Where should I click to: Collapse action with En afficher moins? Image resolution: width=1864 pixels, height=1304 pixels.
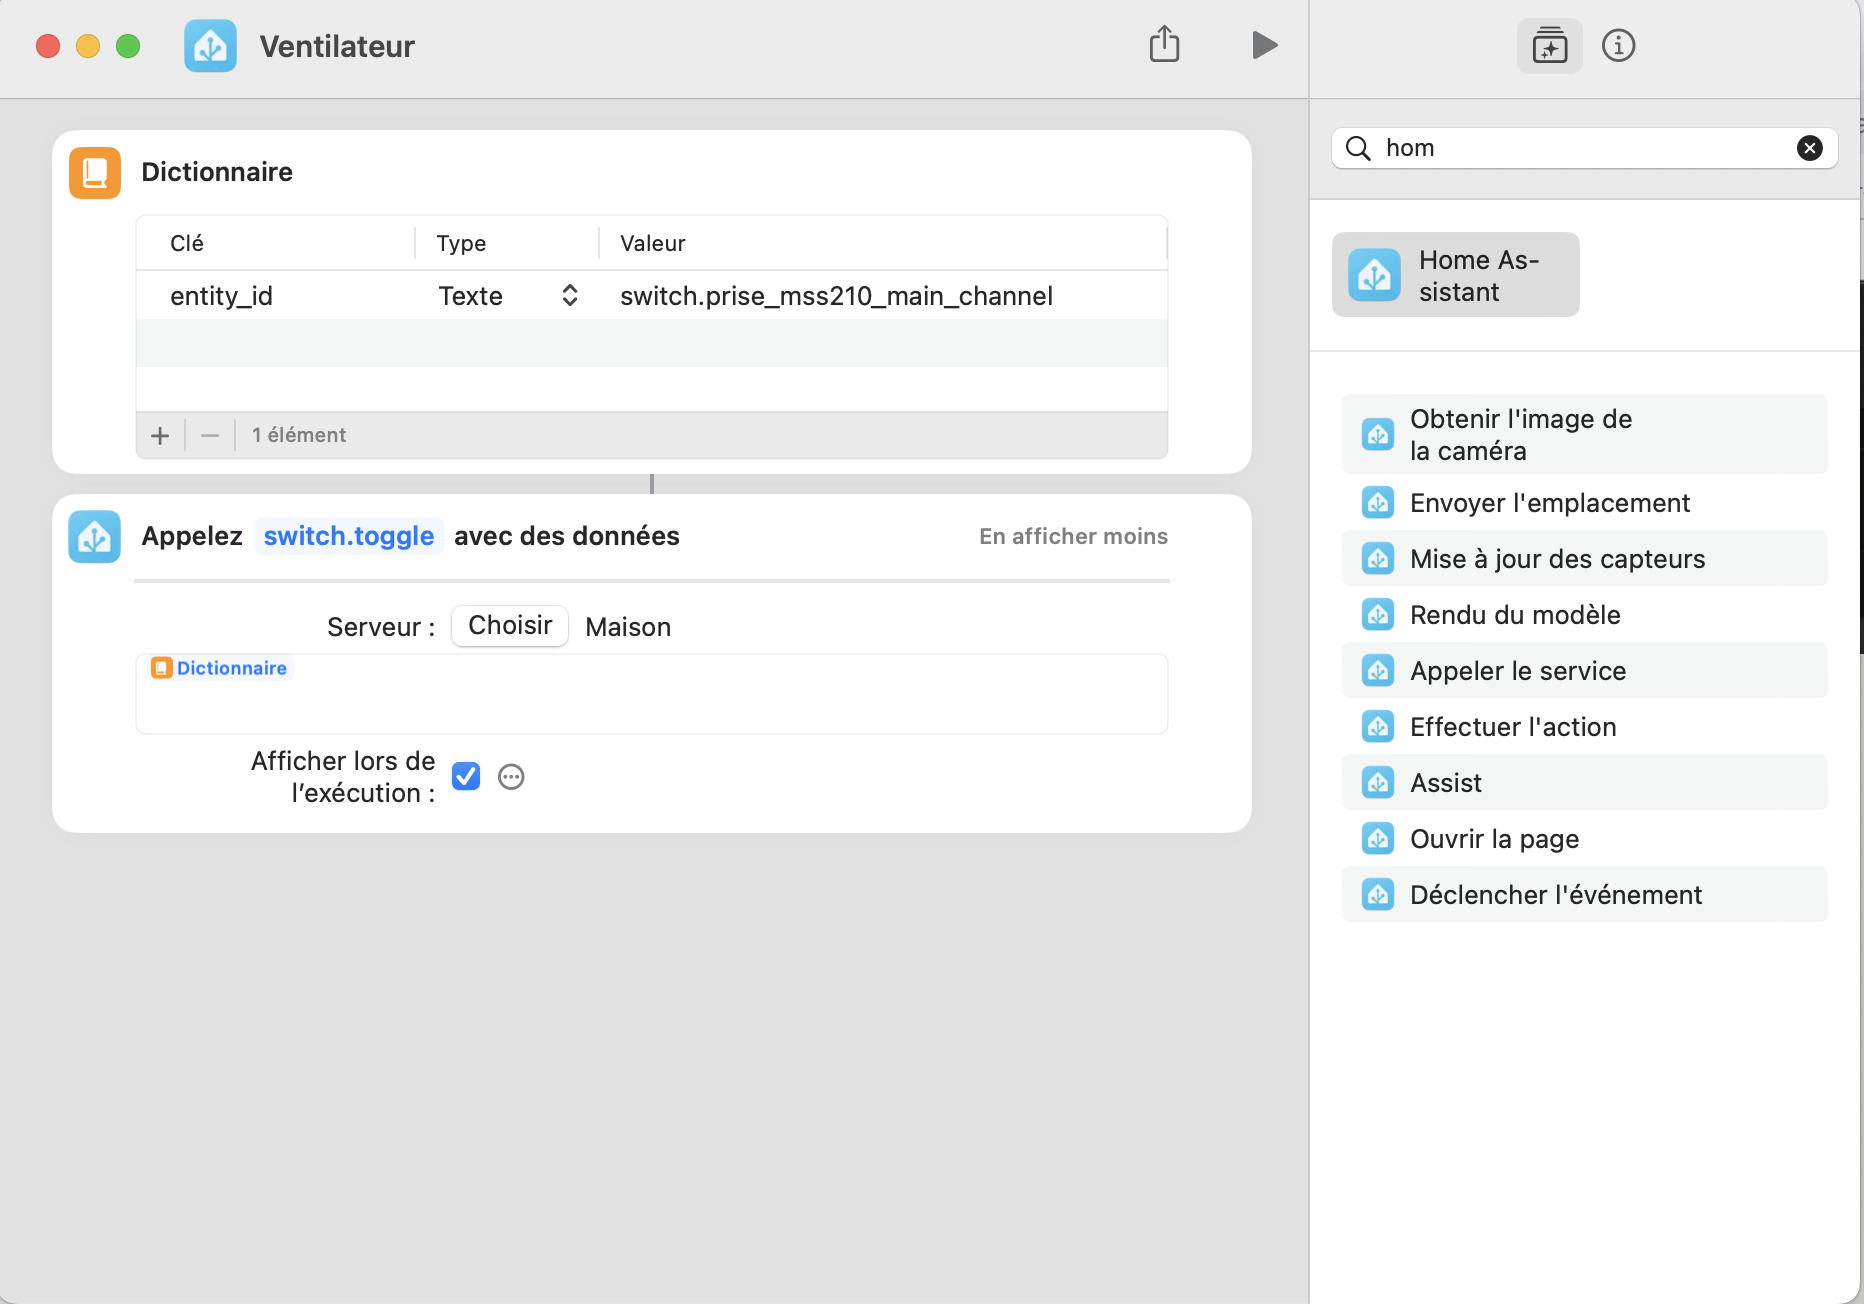point(1073,537)
